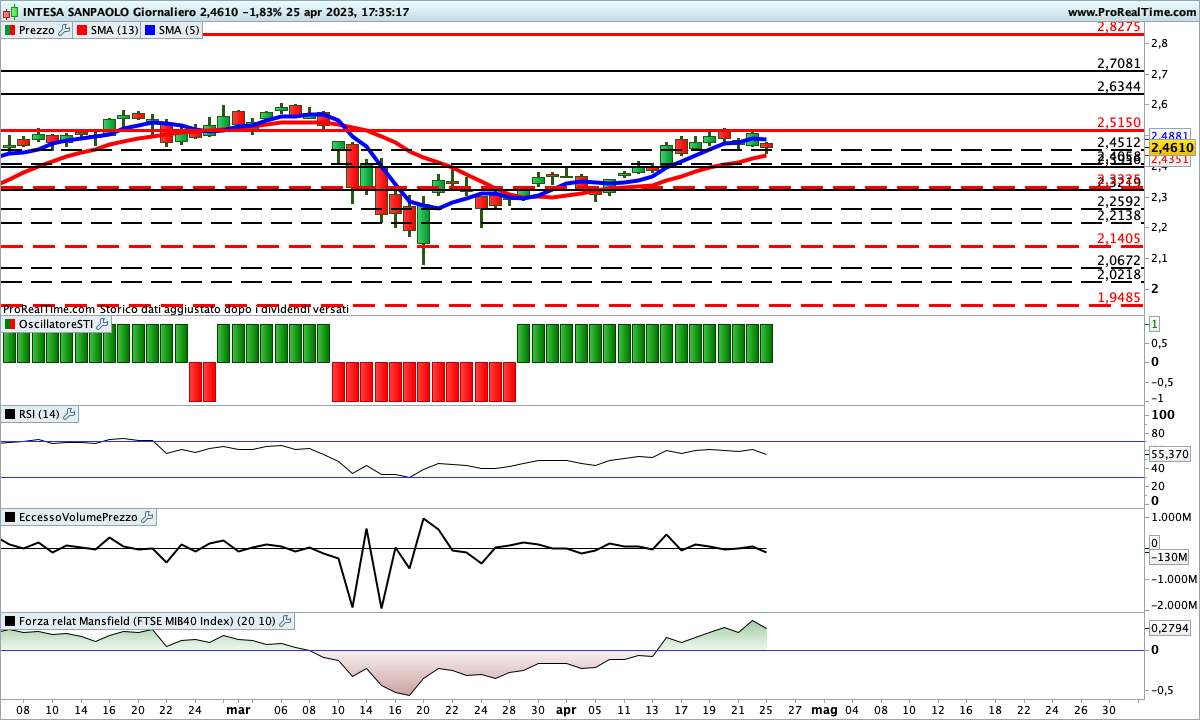Click the mar month label on the time axis

click(x=238, y=709)
